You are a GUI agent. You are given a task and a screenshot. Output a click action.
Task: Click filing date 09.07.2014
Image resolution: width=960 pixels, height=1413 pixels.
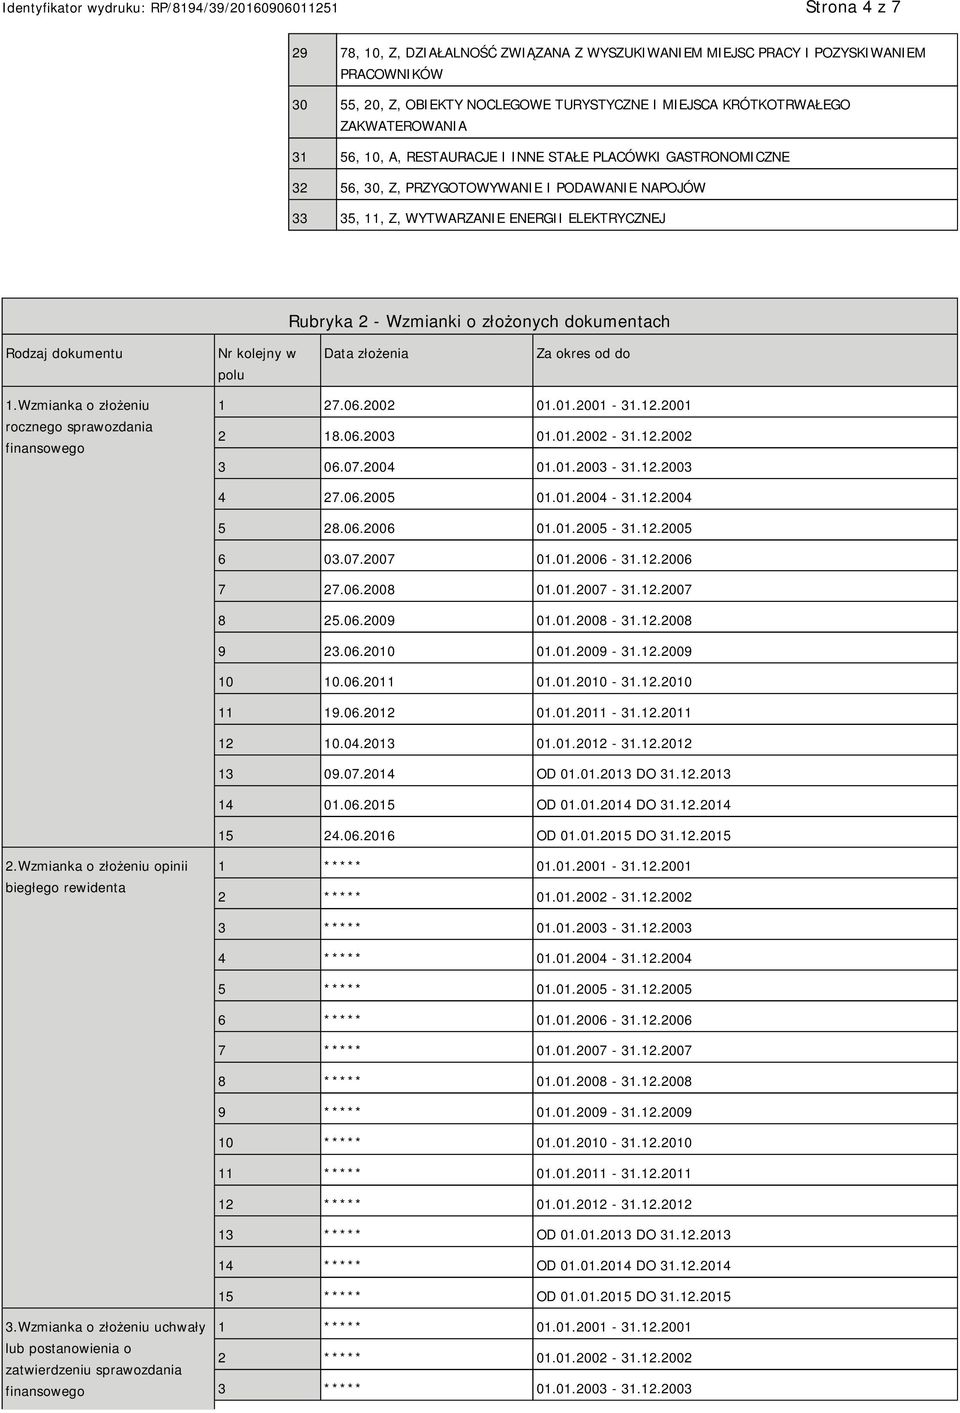(x=359, y=774)
